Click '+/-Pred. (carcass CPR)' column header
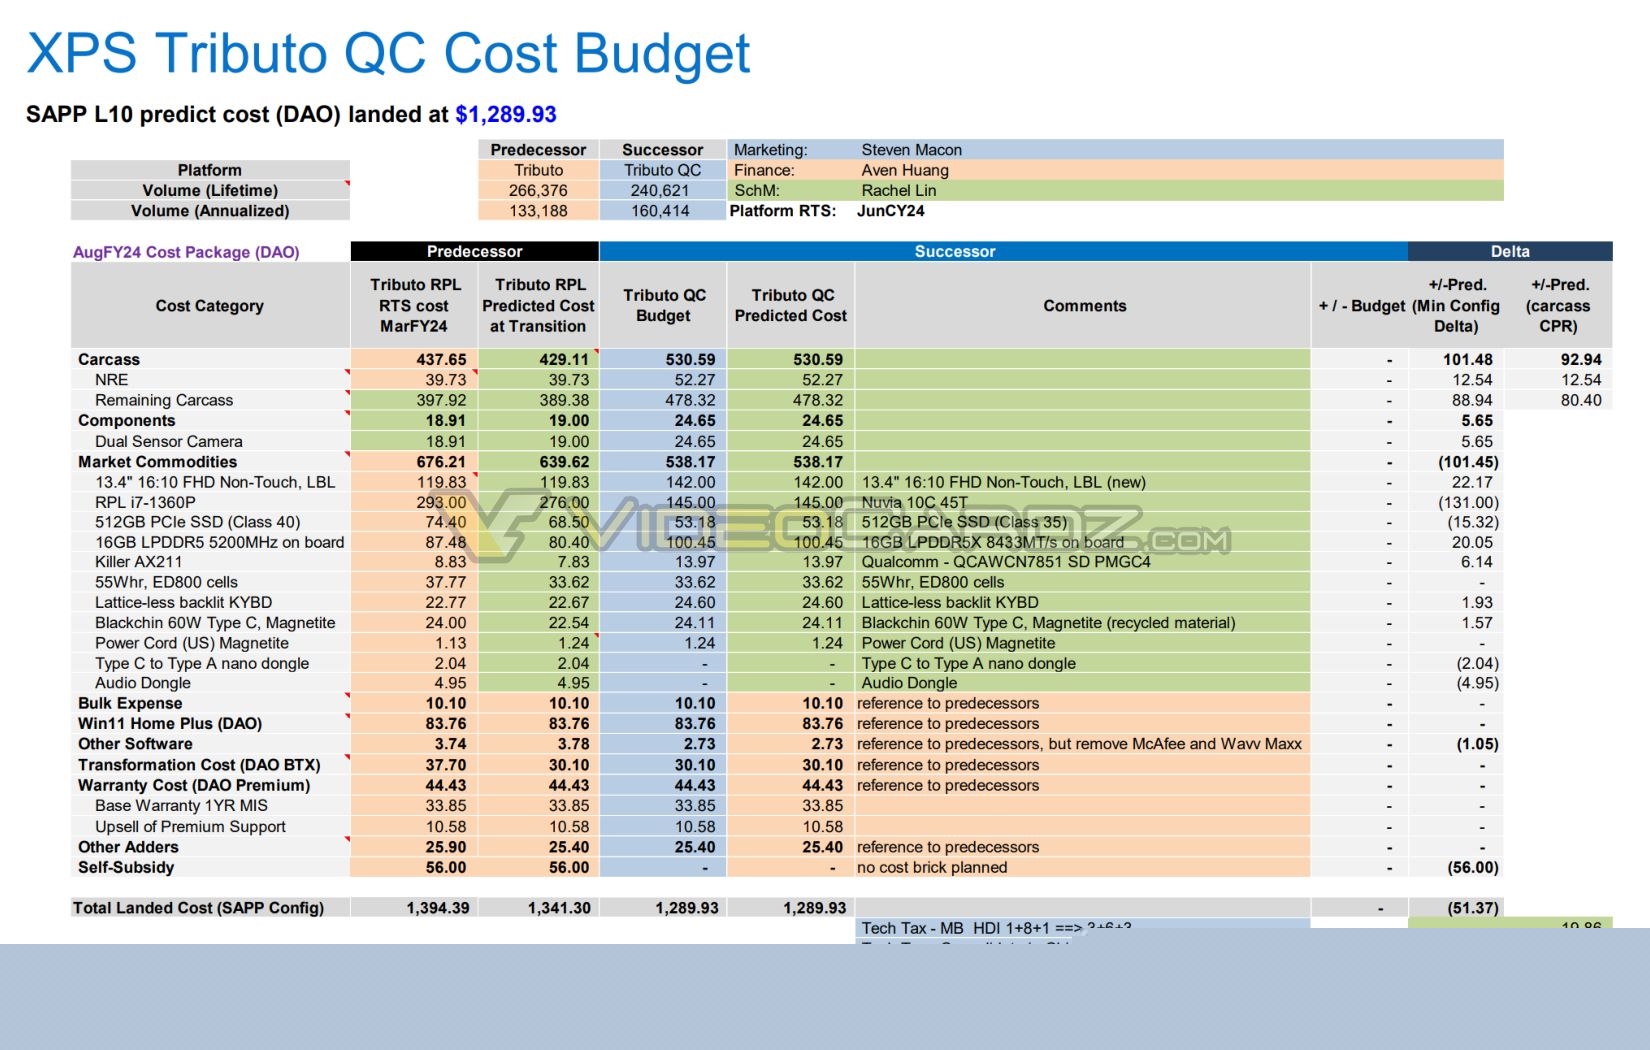 (1558, 305)
